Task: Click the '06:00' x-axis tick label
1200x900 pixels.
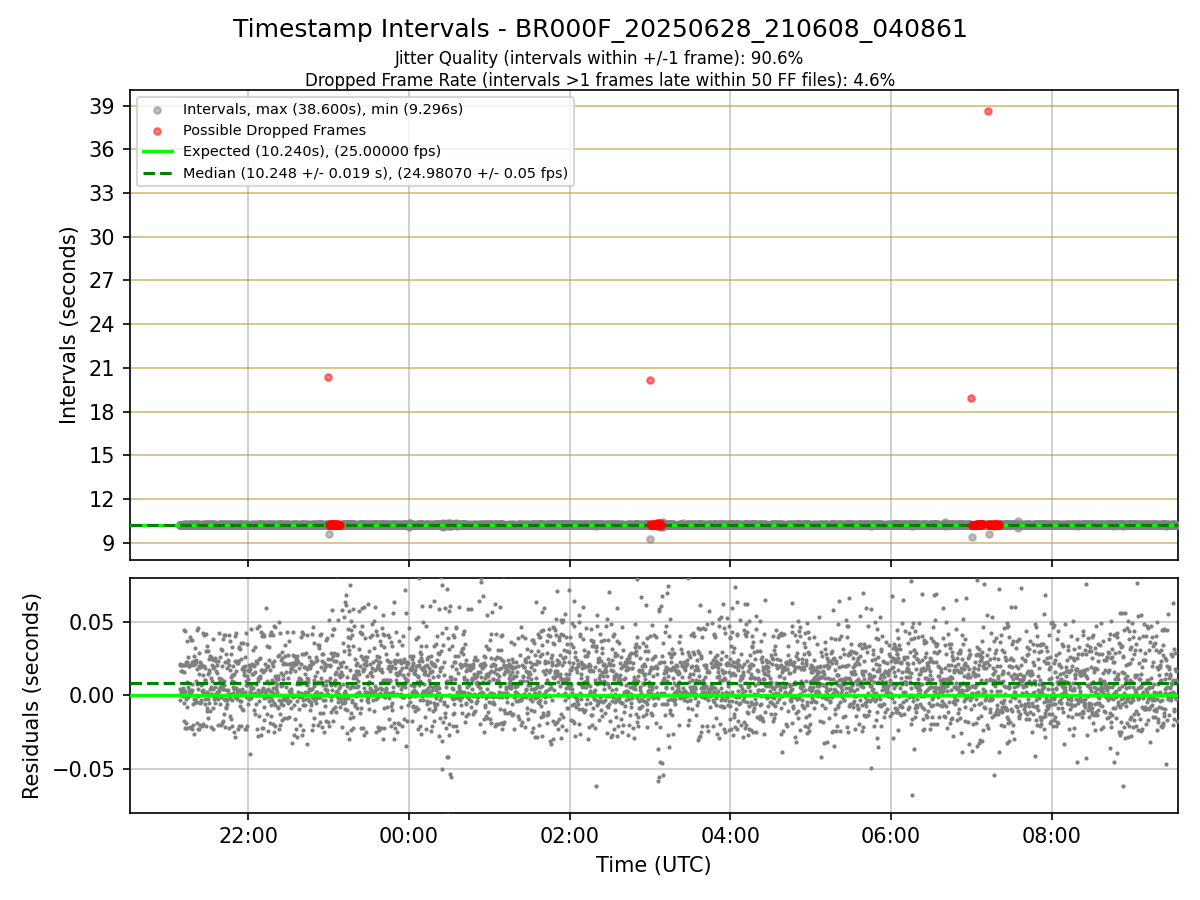Action: point(891,835)
